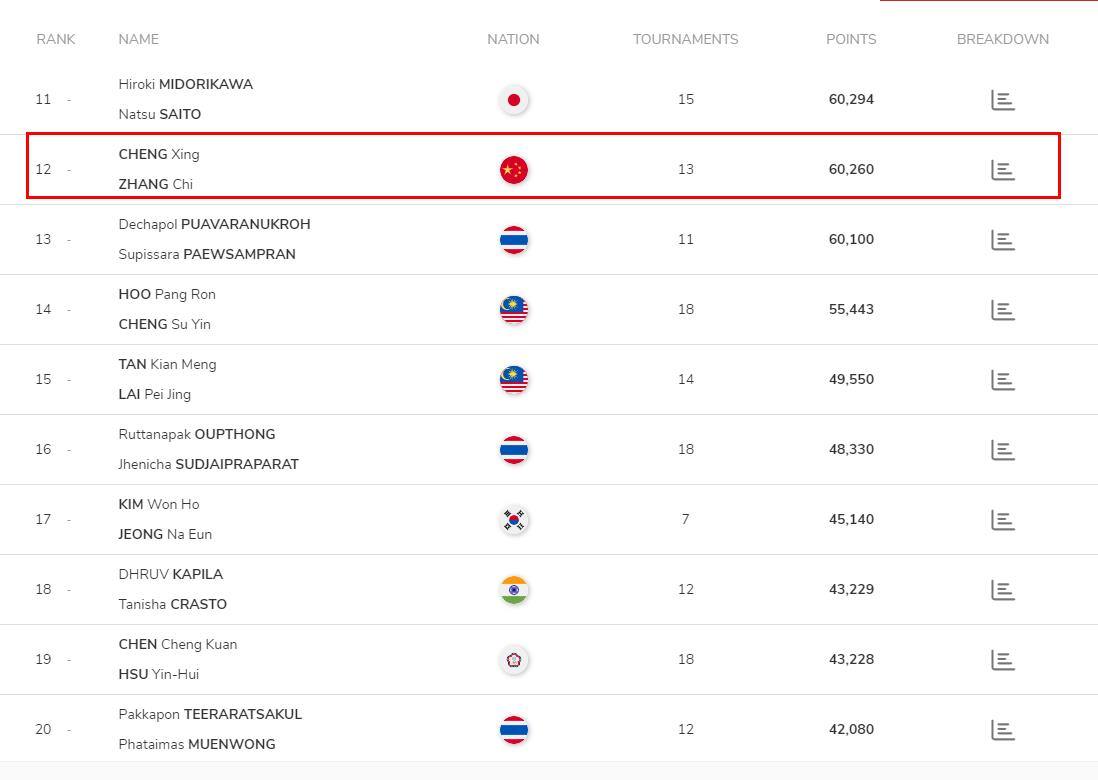
Task: Open breakdown for Chen Cheng Kuan pair
Action: [x=1003, y=660]
